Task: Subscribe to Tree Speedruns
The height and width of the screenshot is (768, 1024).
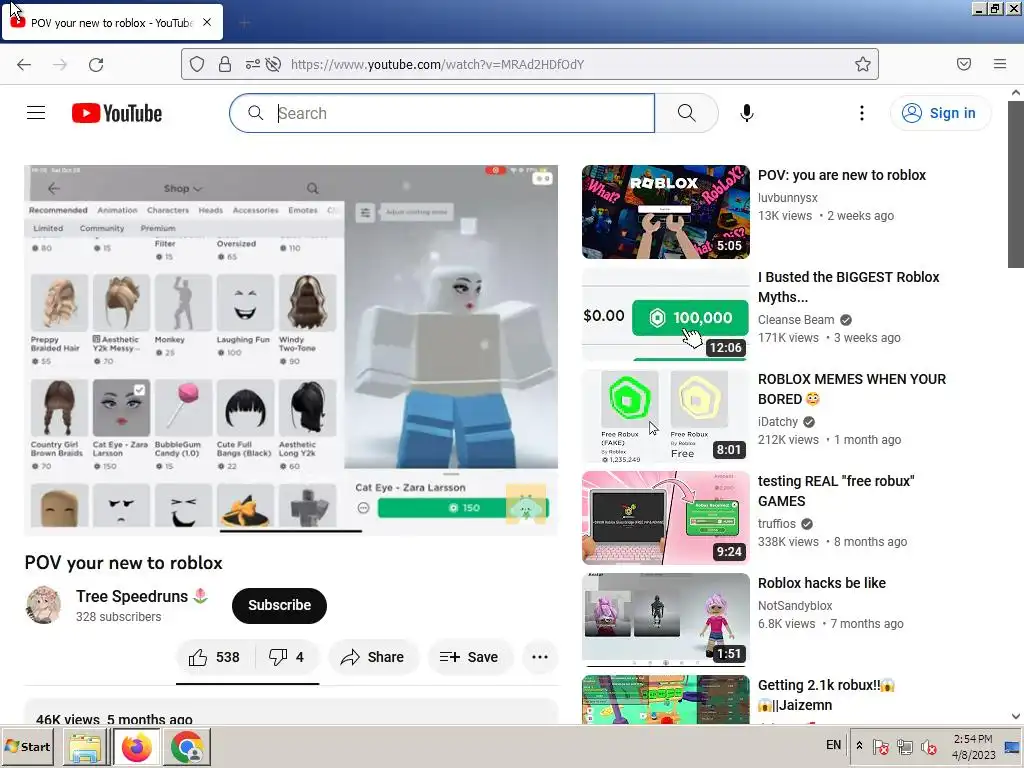Action: [280, 605]
